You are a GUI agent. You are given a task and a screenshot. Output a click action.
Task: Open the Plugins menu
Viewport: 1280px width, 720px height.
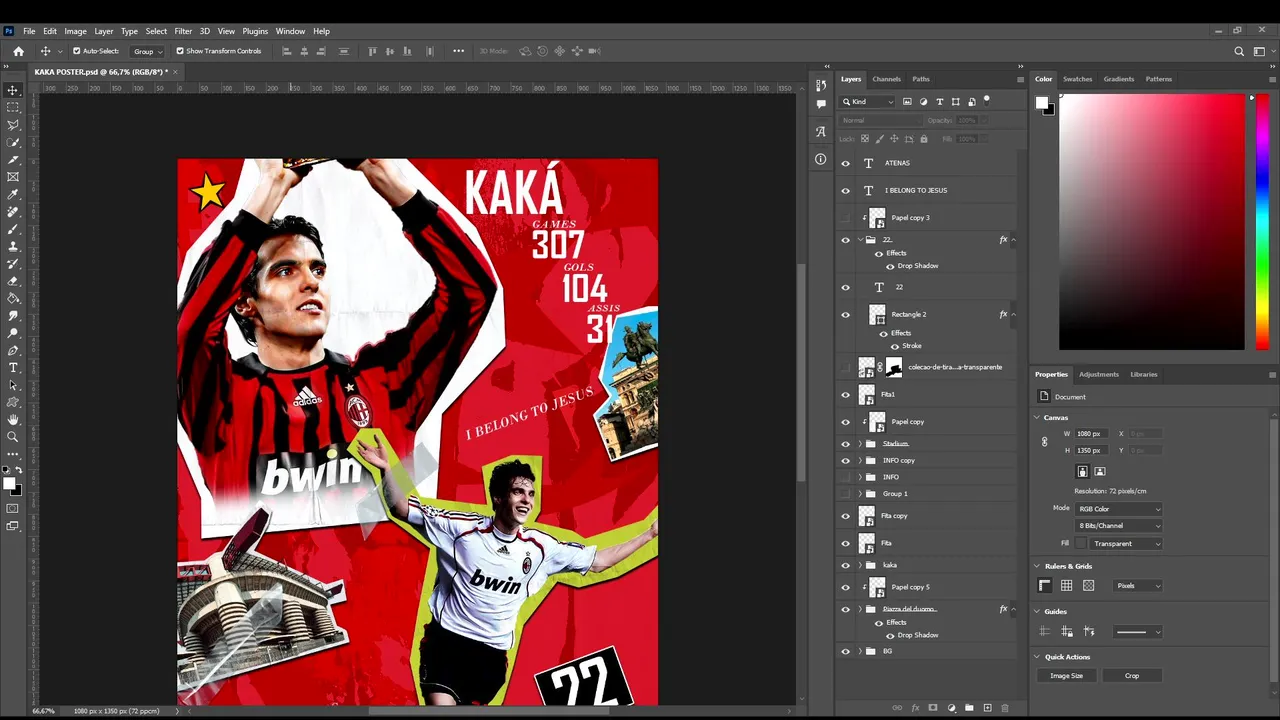(x=255, y=31)
